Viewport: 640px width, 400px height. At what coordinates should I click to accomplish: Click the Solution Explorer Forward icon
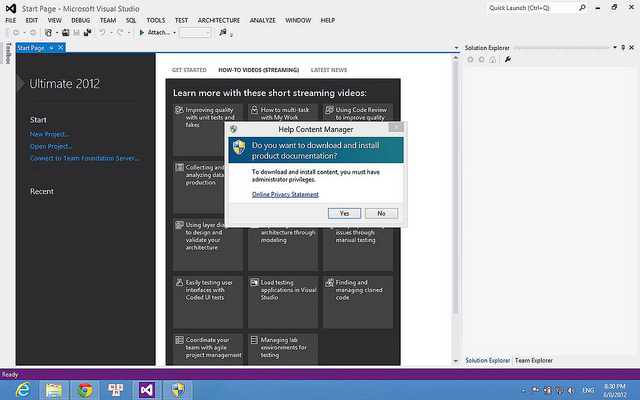[x=481, y=60]
